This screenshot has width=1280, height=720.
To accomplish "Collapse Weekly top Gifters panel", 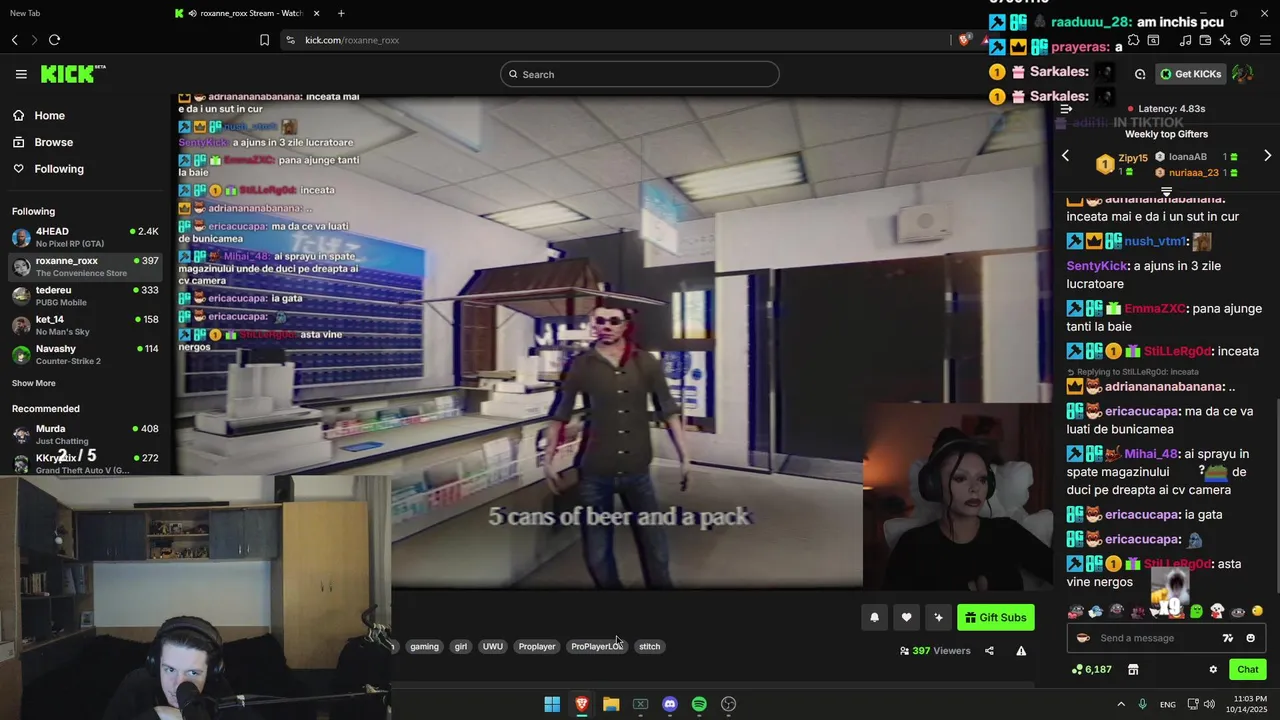I will pyautogui.click(x=1166, y=190).
